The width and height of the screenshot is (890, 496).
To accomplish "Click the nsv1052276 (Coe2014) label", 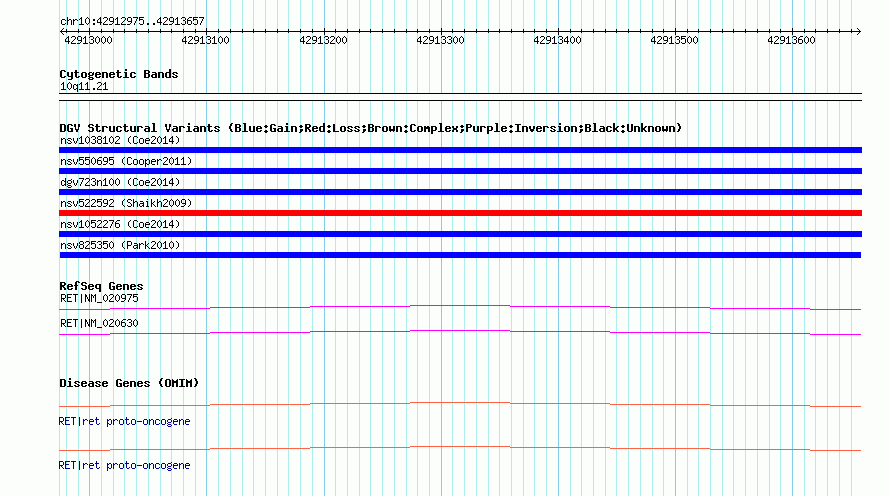I will point(120,224).
